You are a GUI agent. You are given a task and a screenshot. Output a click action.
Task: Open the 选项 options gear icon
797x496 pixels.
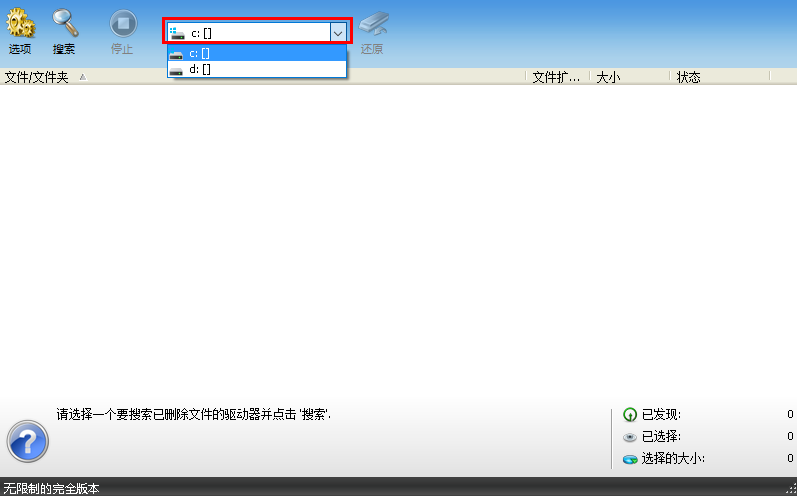click(20, 23)
